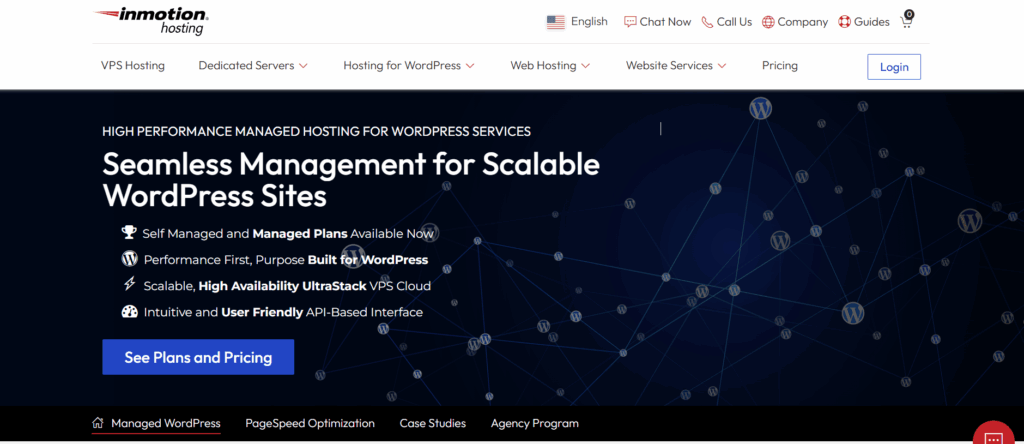This screenshot has width=1024, height=444.
Task: Click the Call Us link
Action: click(x=734, y=22)
